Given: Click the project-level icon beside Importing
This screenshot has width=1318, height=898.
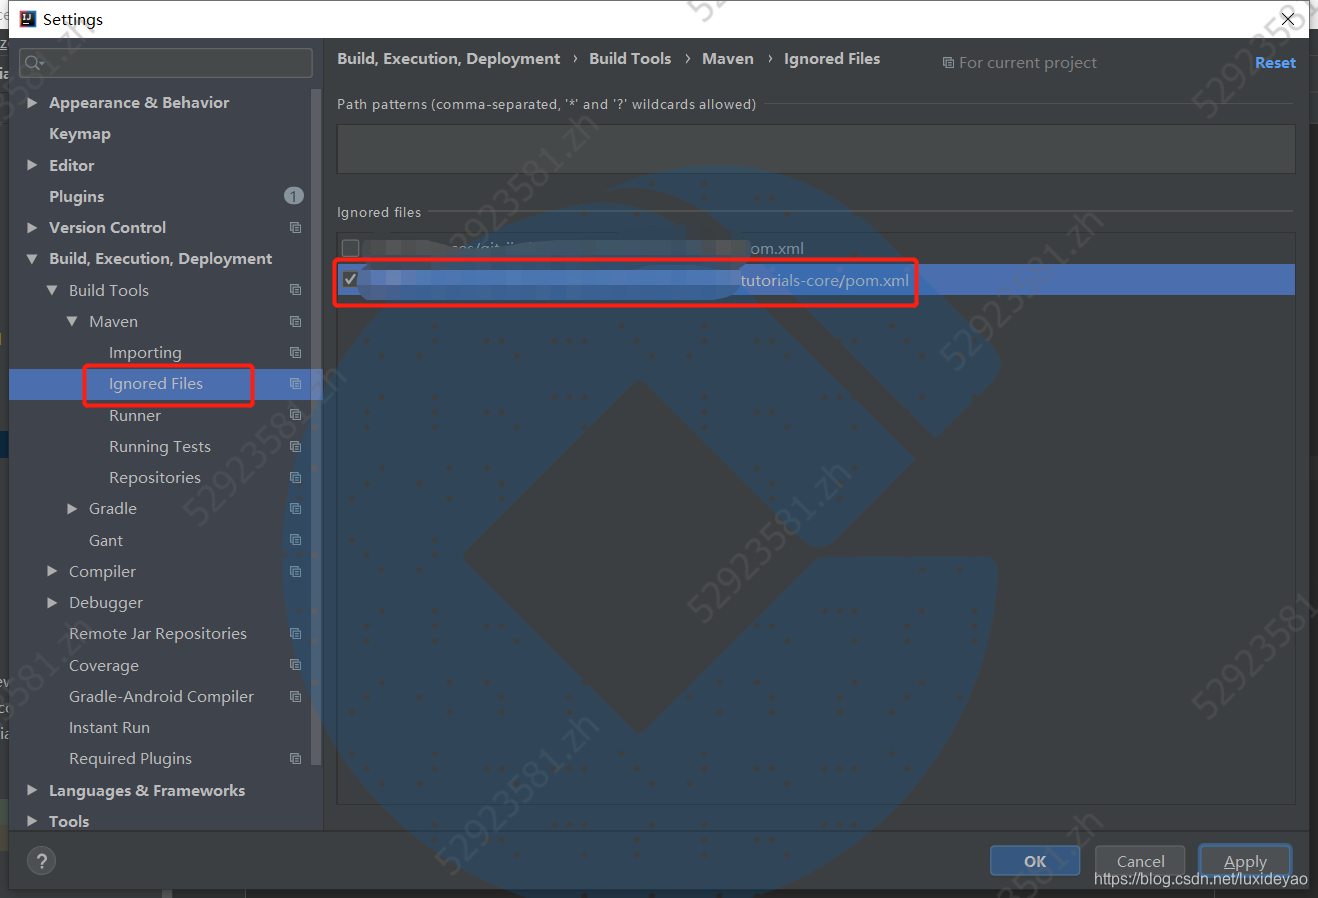Looking at the screenshot, I should point(295,352).
